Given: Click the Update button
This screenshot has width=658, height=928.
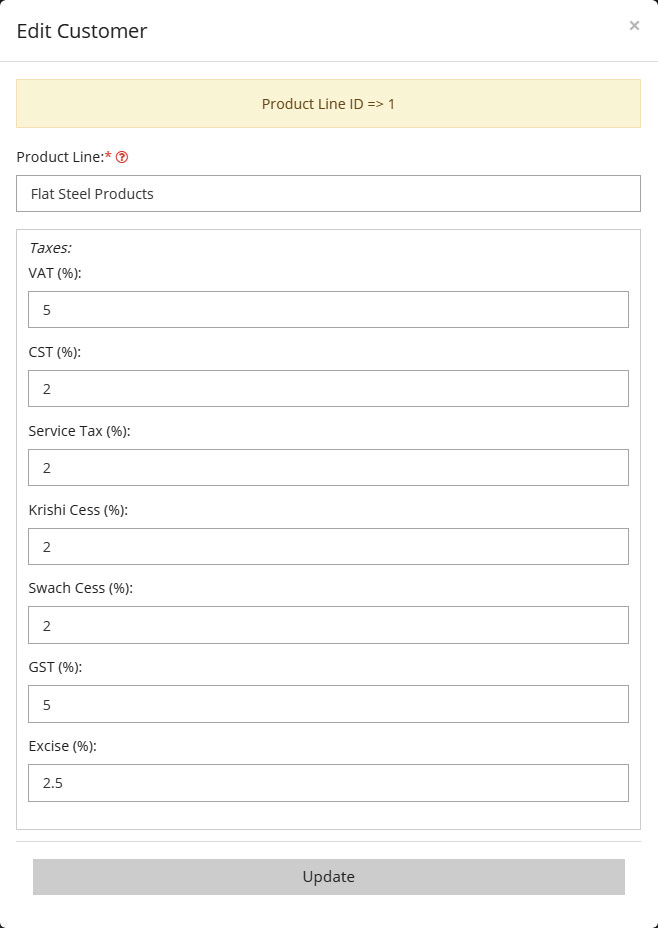Looking at the screenshot, I should [x=328, y=877].
